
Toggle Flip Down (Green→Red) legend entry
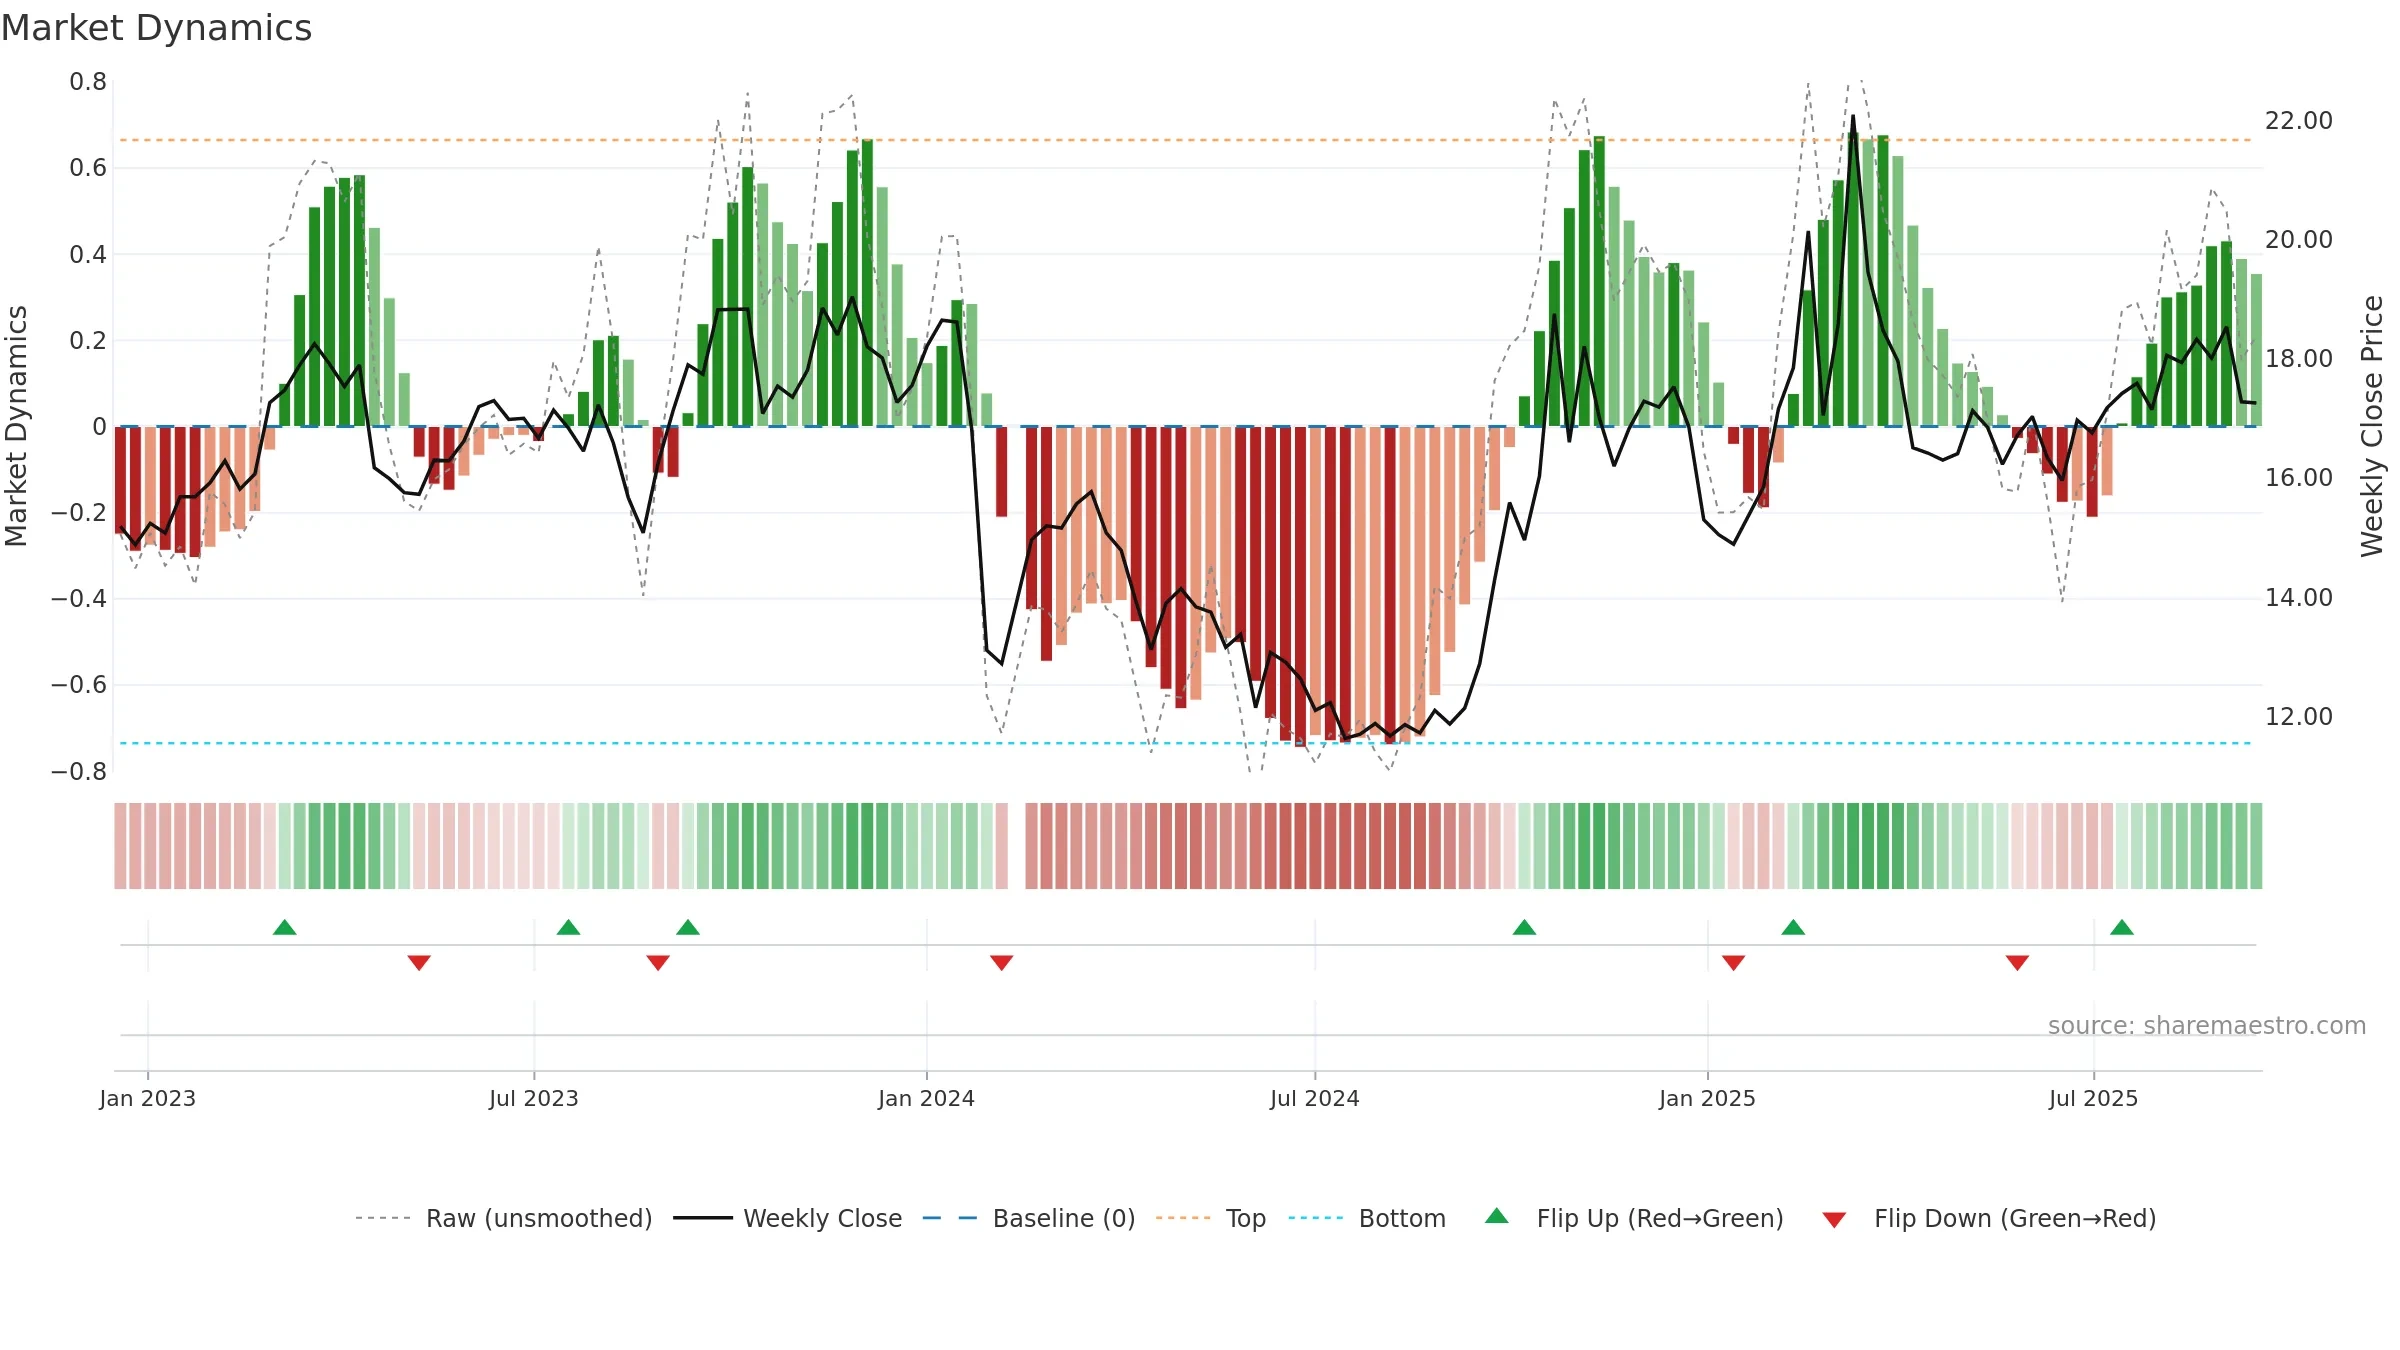point(1989,1218)
